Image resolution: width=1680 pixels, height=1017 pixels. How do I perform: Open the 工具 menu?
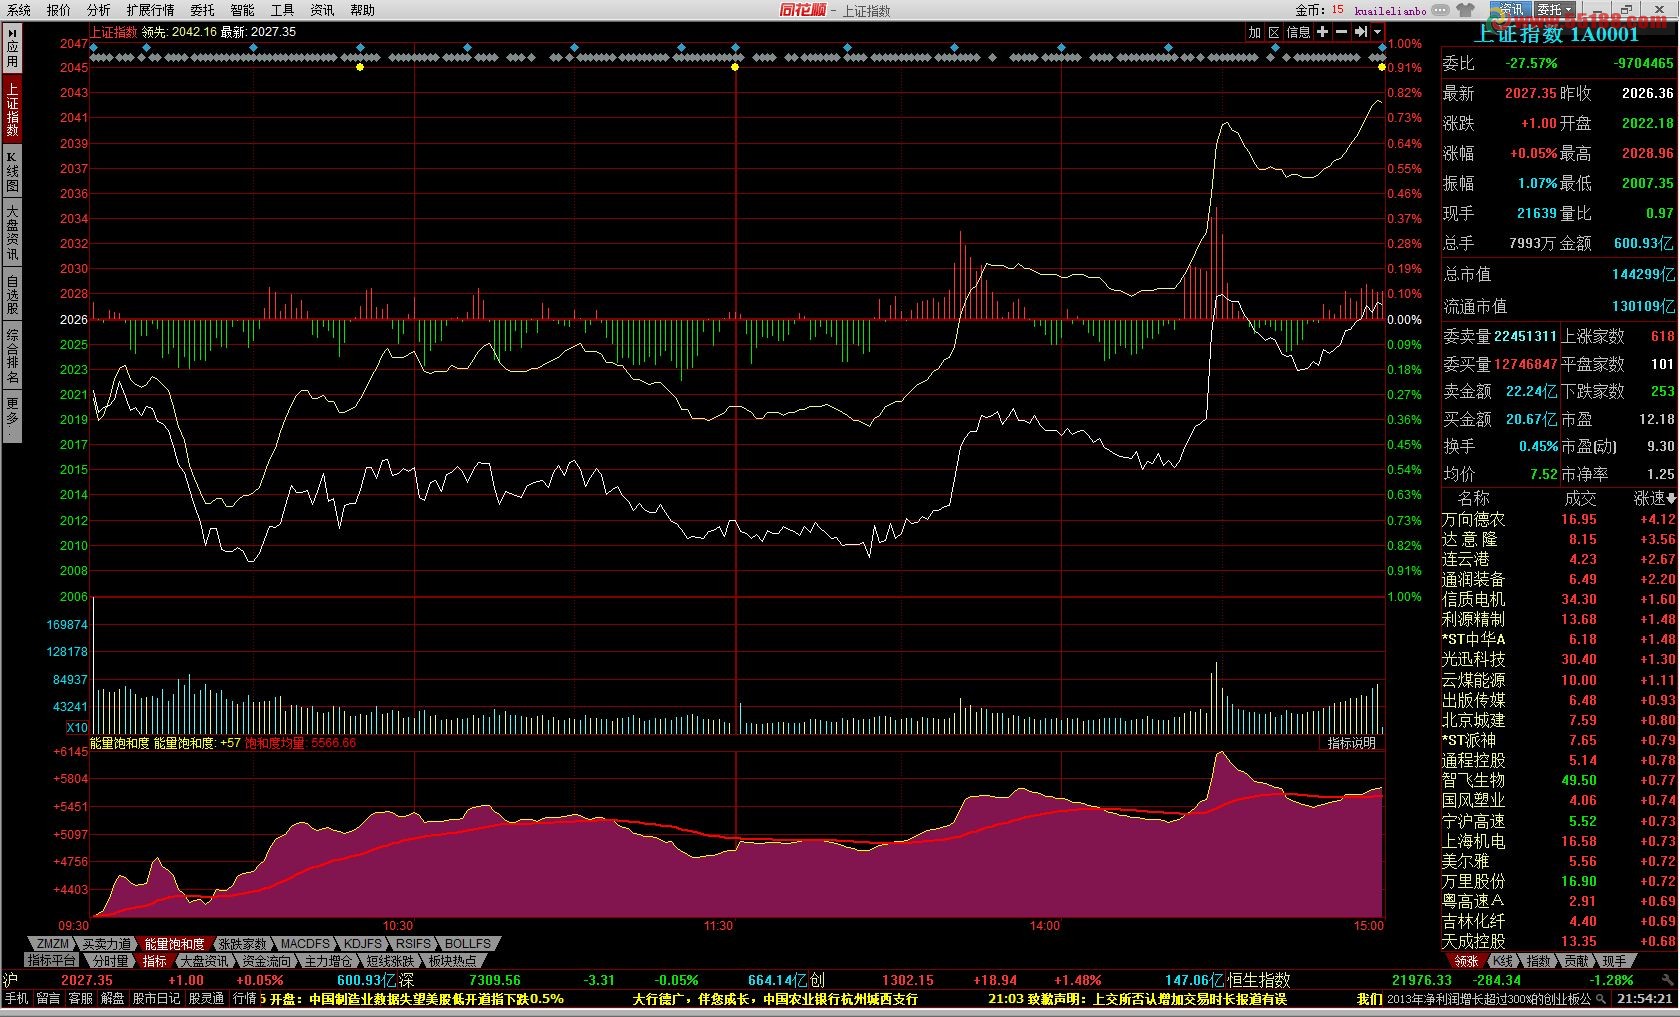point(282,10)
